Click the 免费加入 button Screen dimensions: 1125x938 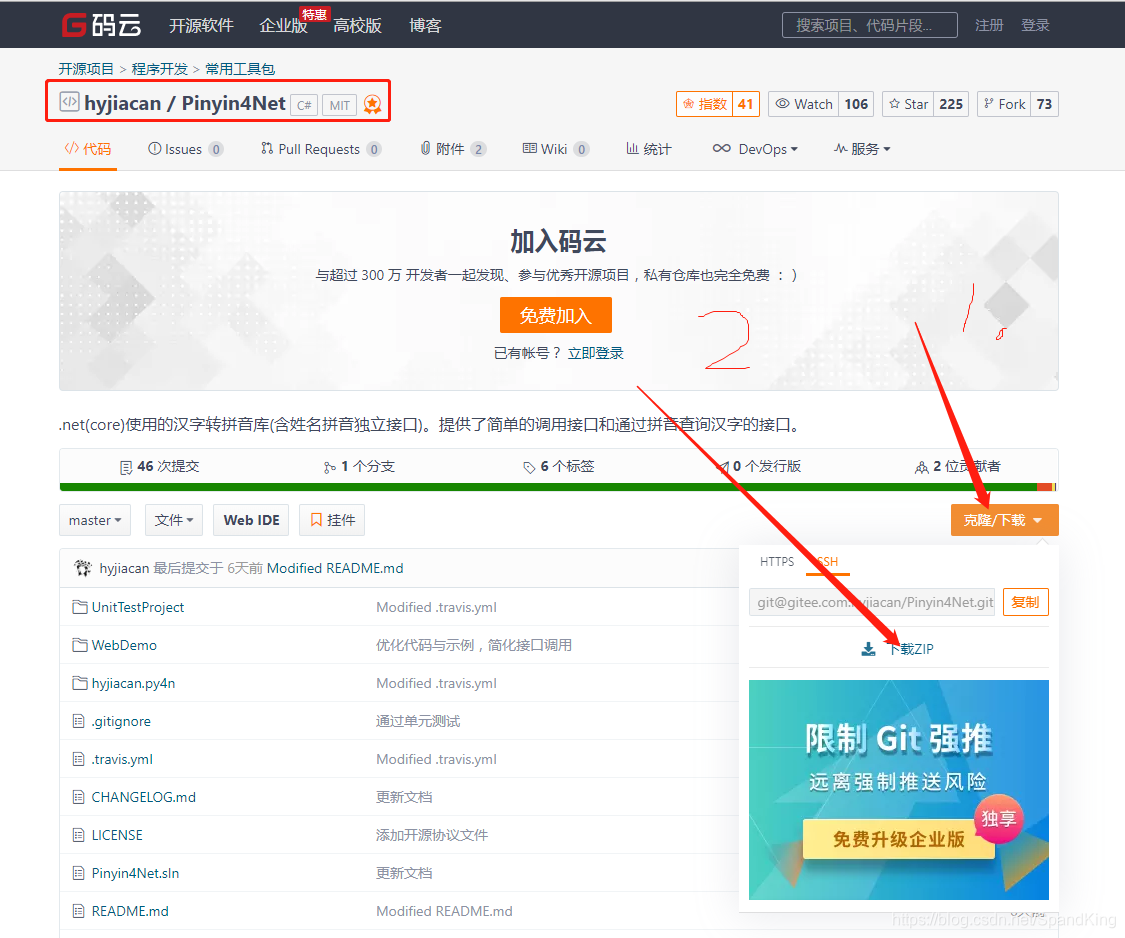pyautogui.click(x=556, y=315)
